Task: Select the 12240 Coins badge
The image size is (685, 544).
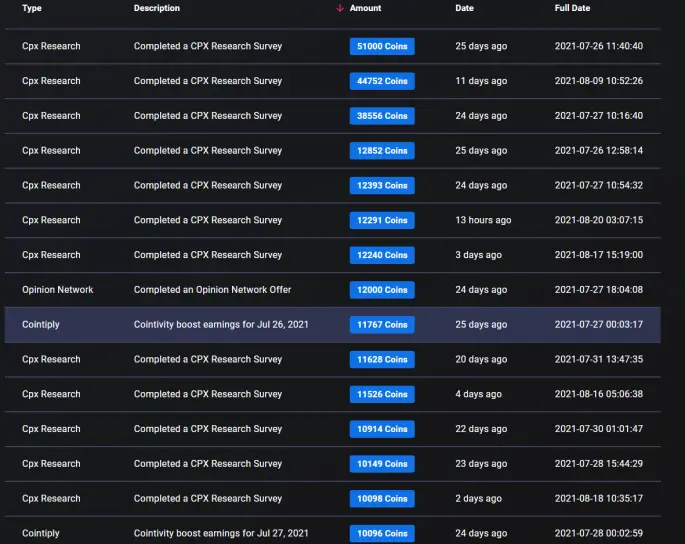Action: pos(382,255)
